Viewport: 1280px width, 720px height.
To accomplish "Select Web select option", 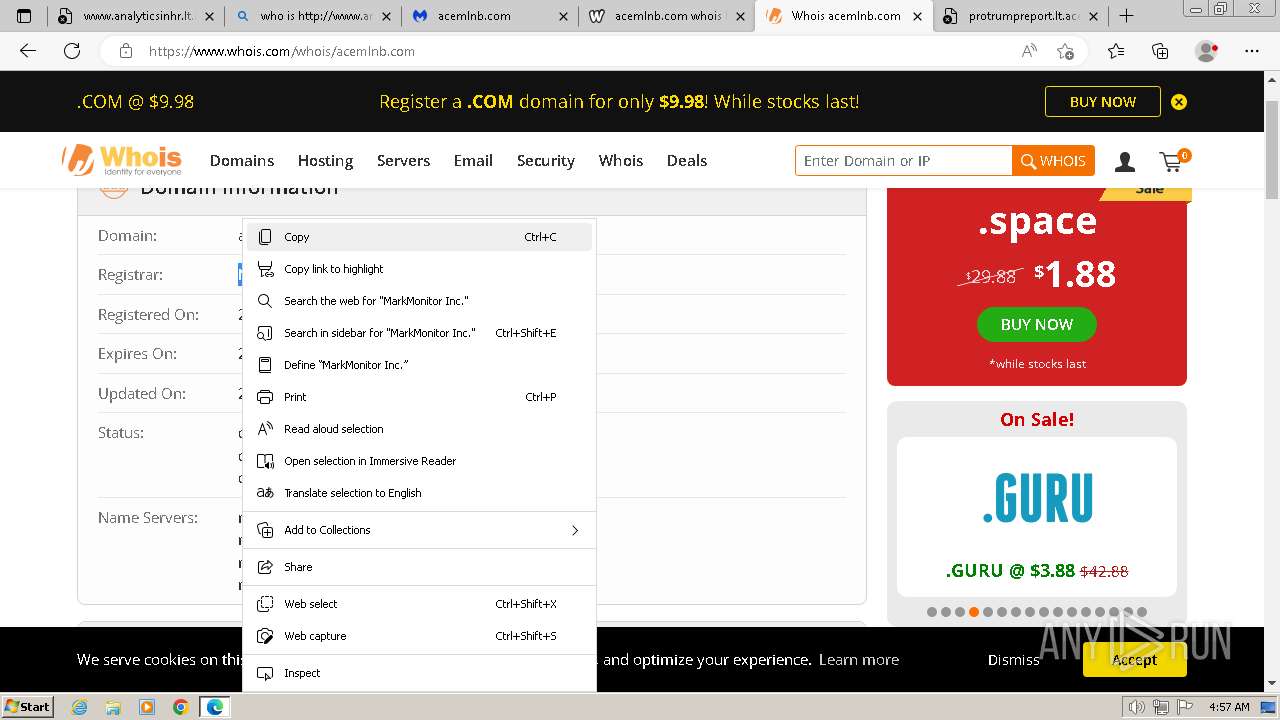I will pyautogui.click(x=419, y=604).
